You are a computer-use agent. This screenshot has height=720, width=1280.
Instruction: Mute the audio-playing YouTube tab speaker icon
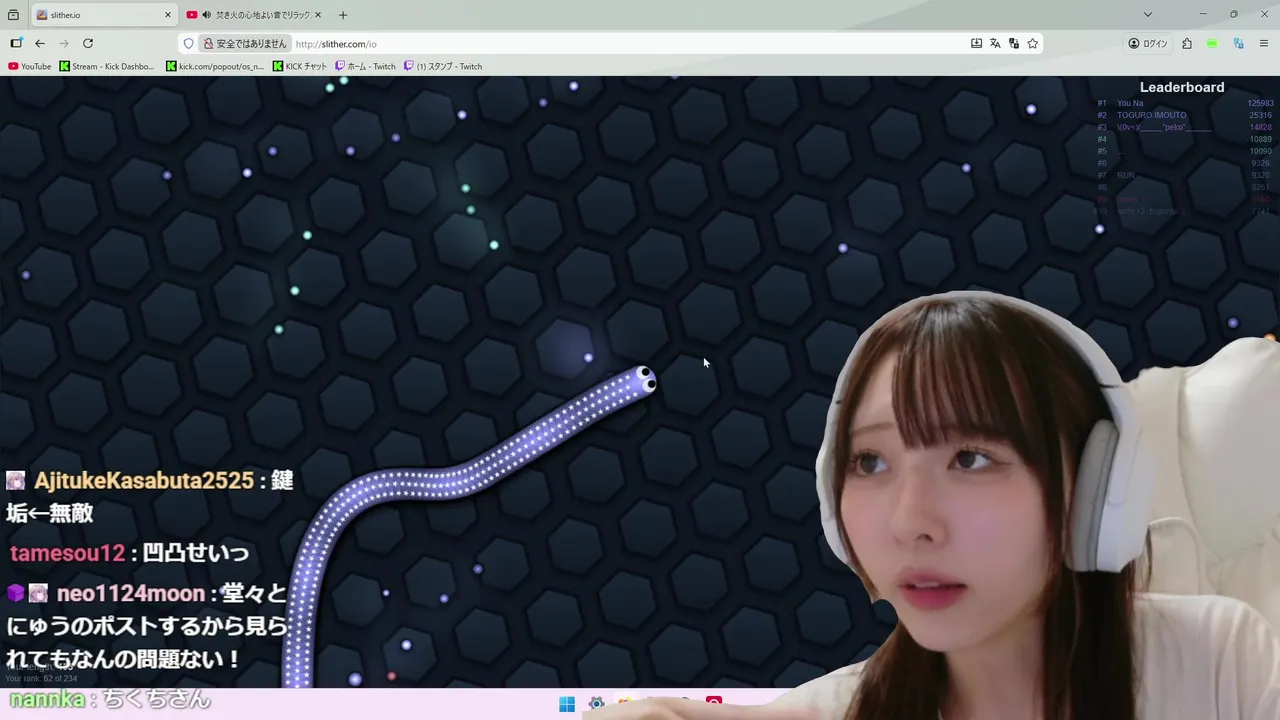point(206,15)
